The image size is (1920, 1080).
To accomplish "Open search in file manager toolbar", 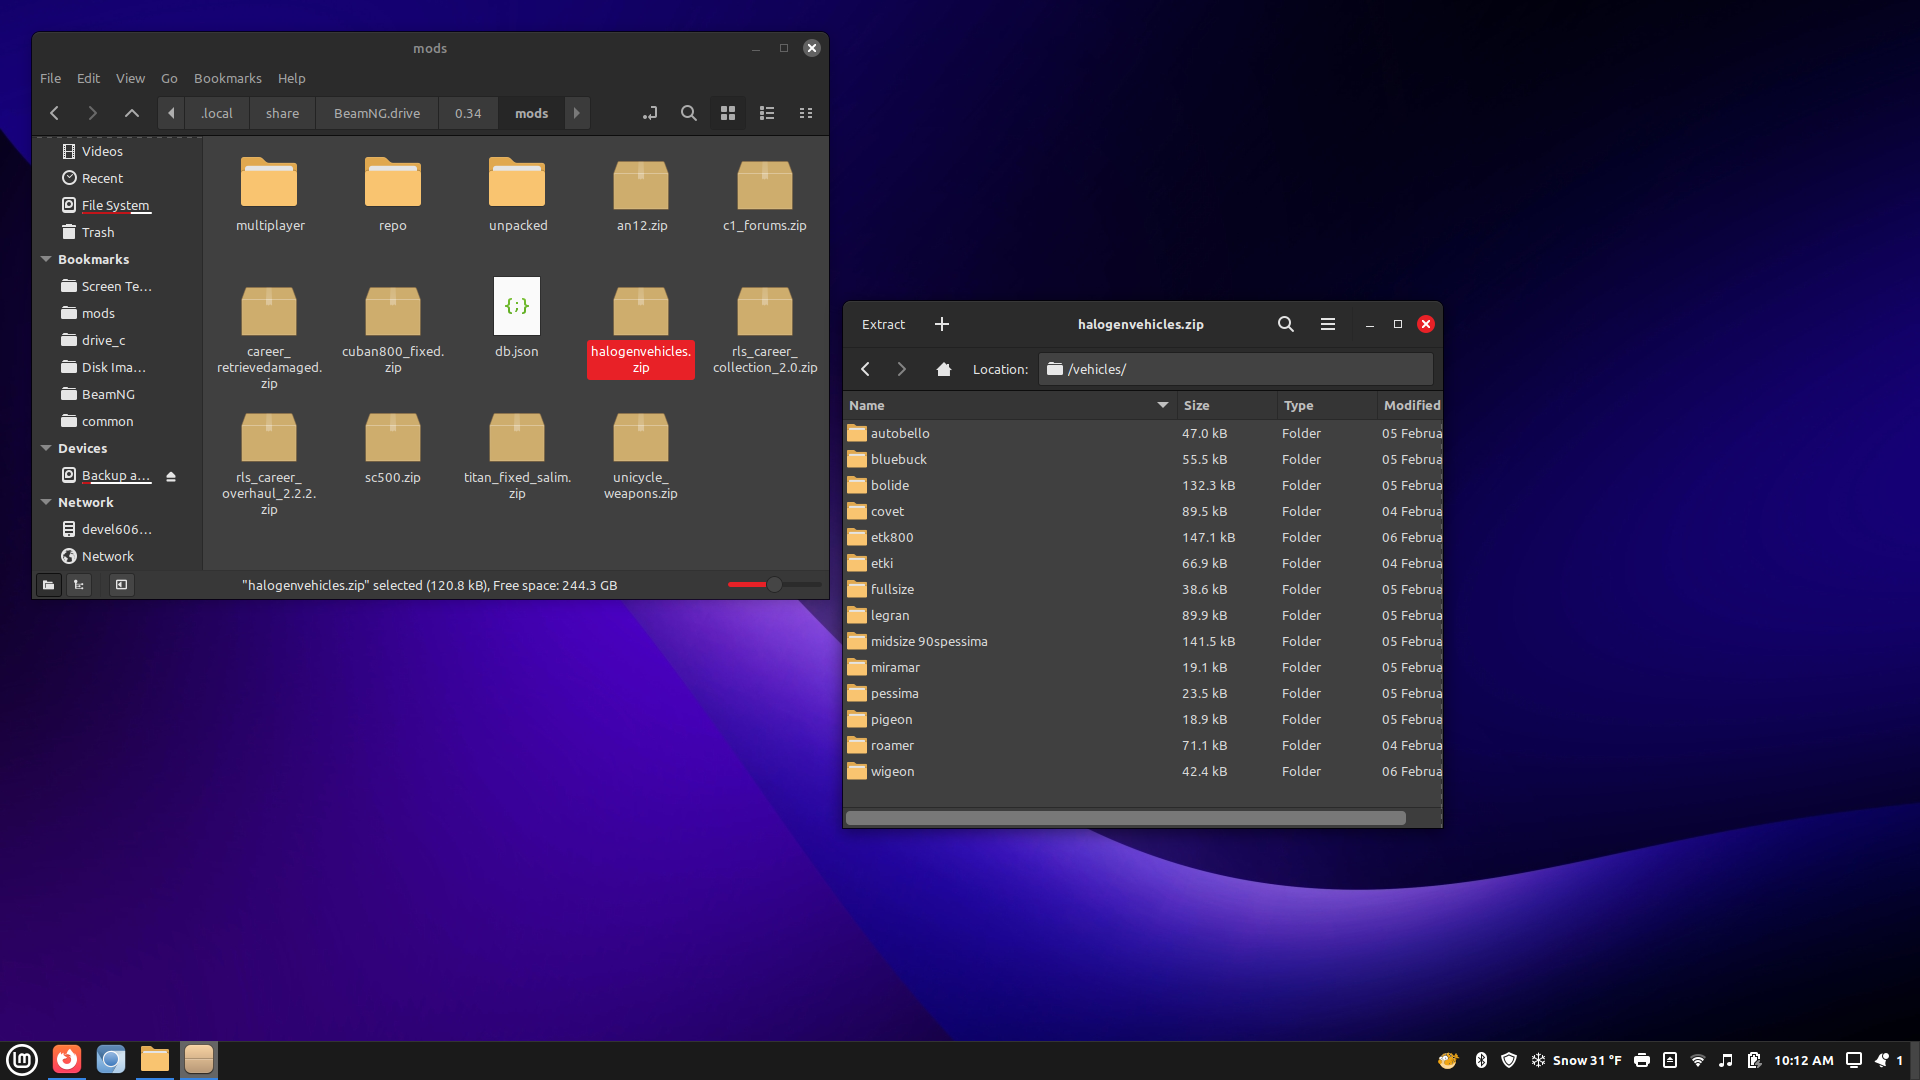I will point(689,113).
